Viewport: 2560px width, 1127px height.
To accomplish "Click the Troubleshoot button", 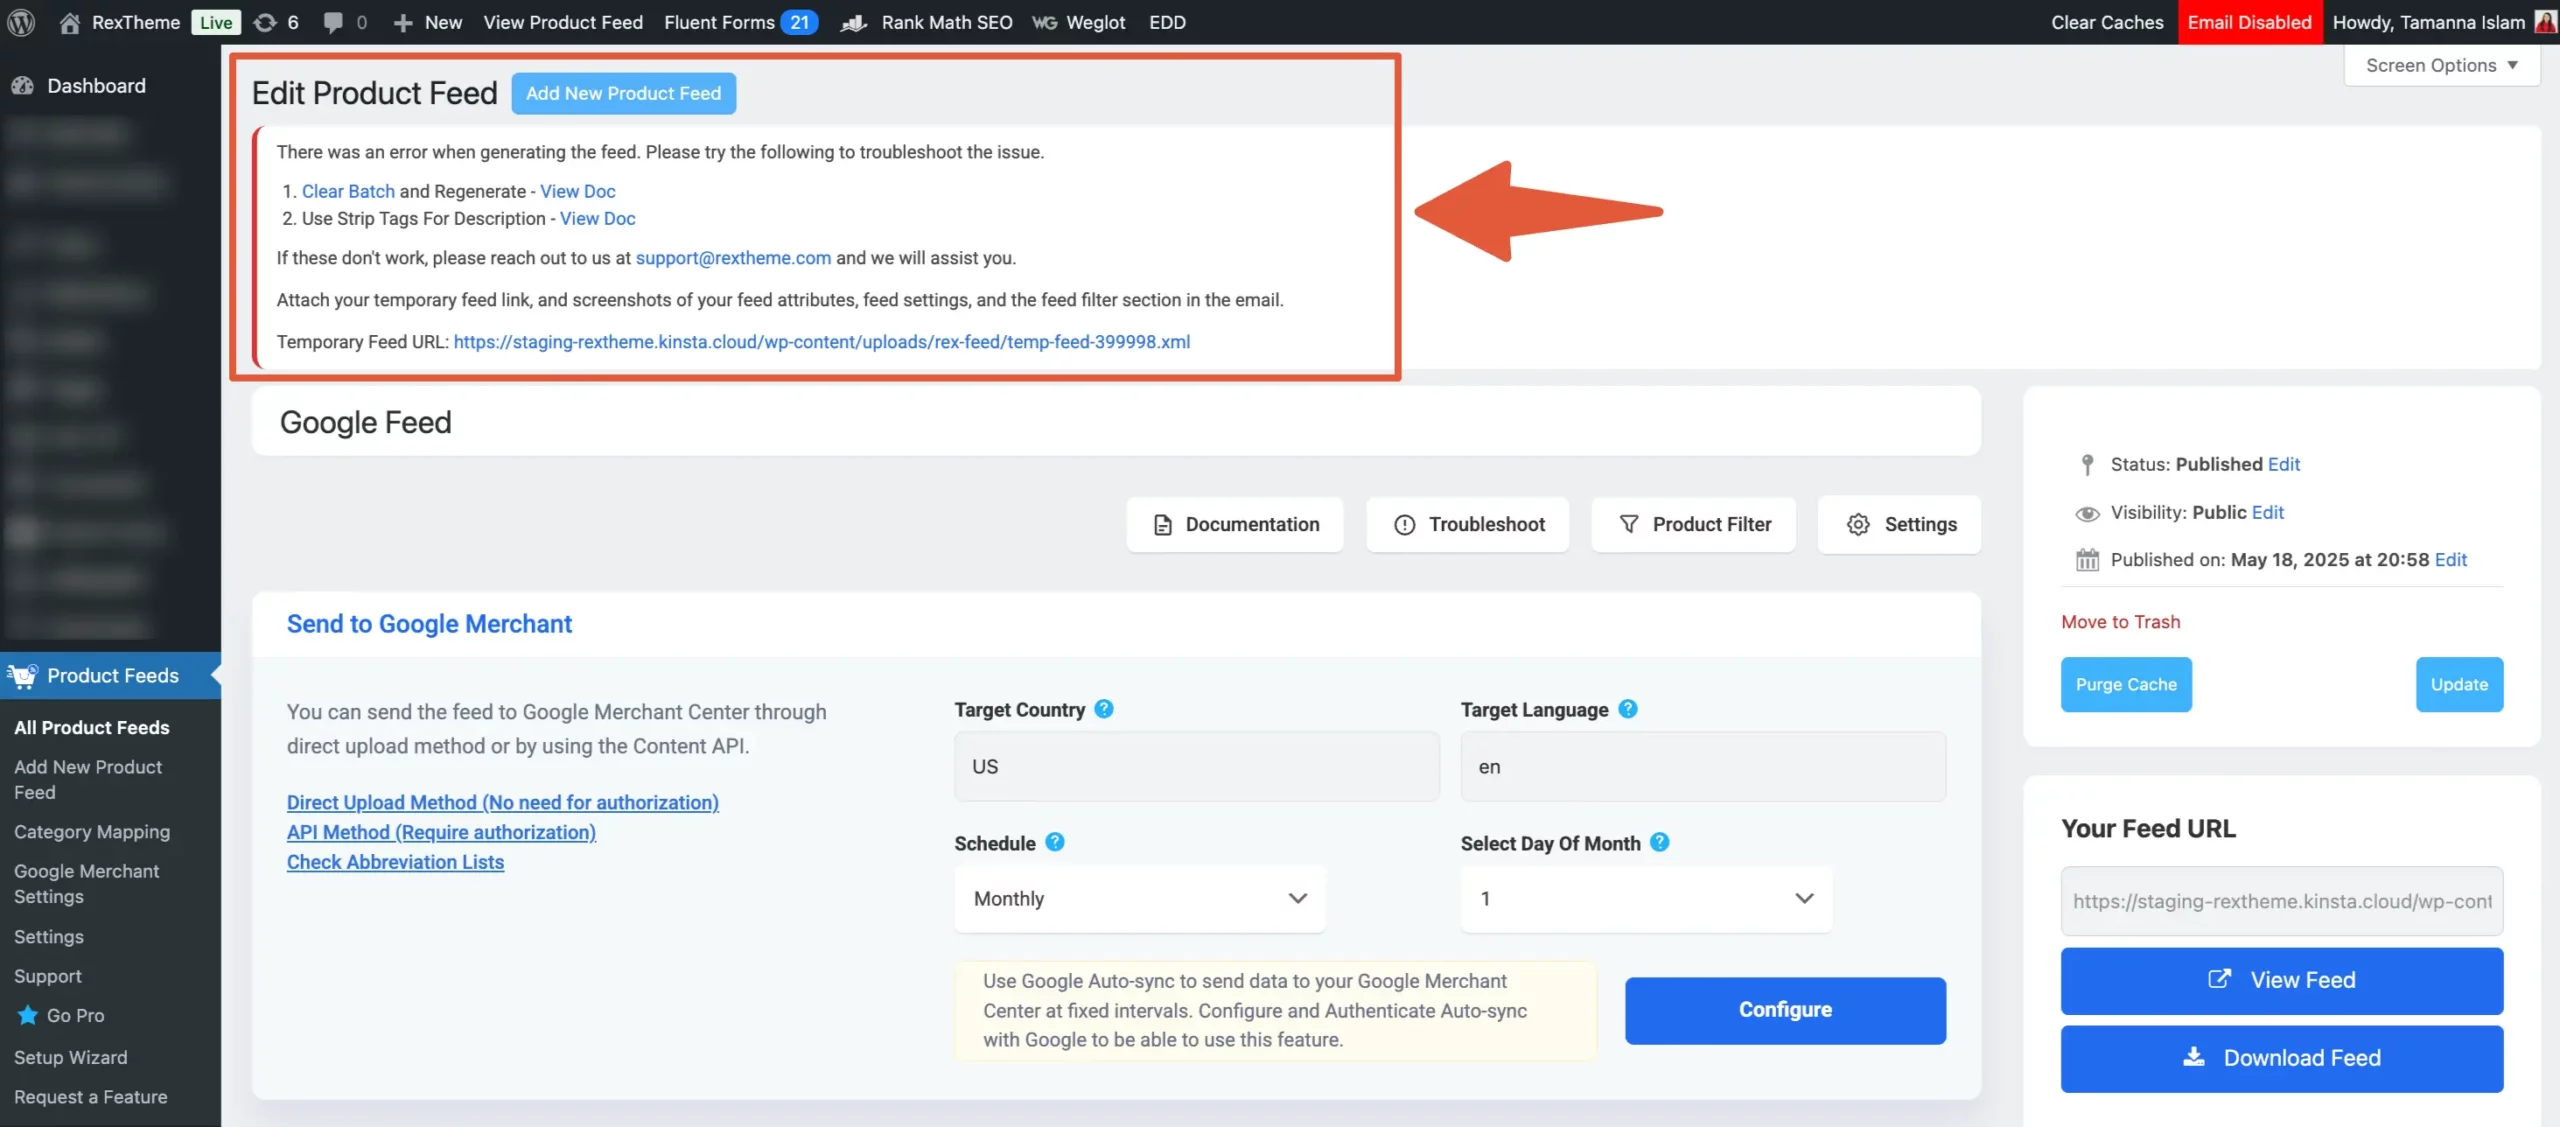I will 1468,524.
